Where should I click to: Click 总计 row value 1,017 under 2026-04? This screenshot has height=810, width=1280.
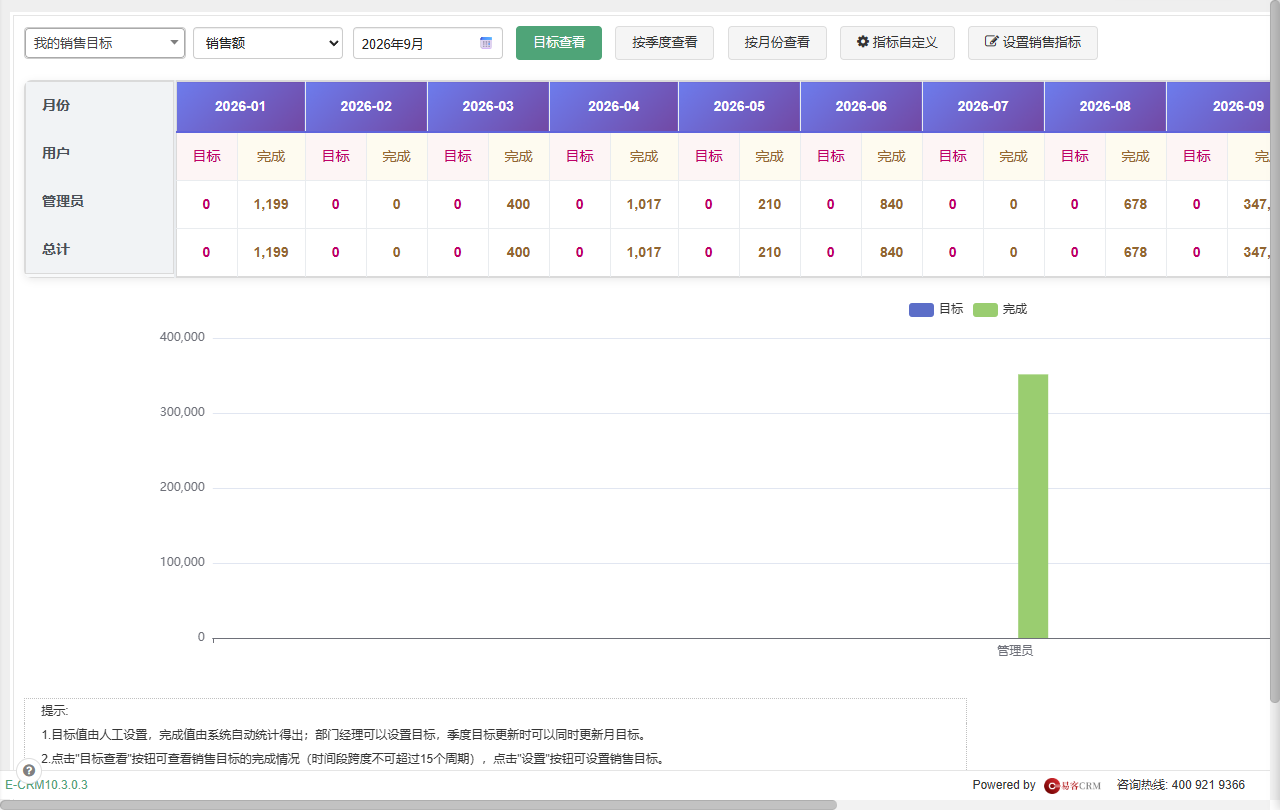(x=644, y=252)
